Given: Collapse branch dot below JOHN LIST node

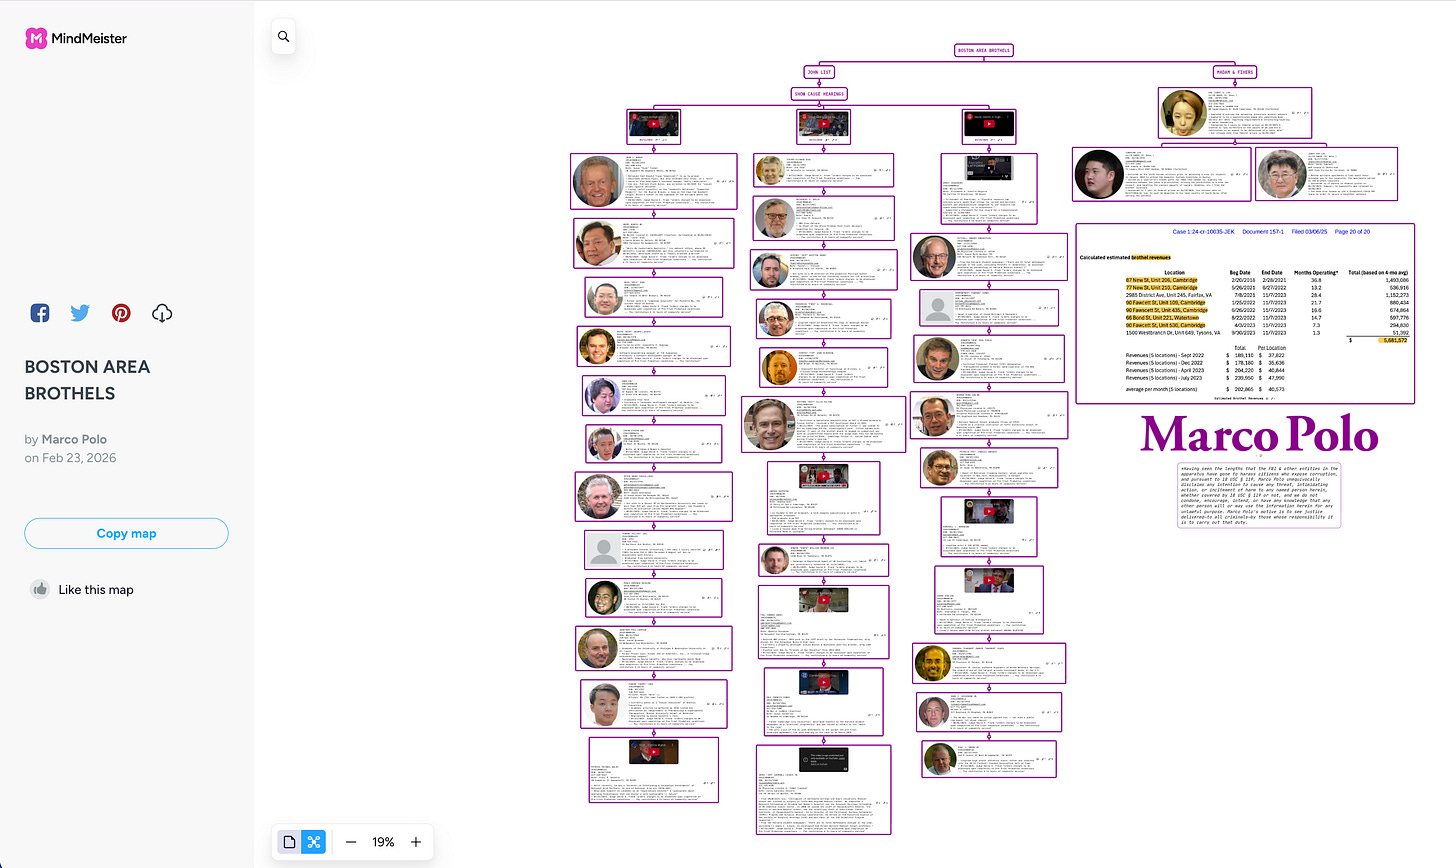Looking at the screenshot, I should (x=819, y=82).
